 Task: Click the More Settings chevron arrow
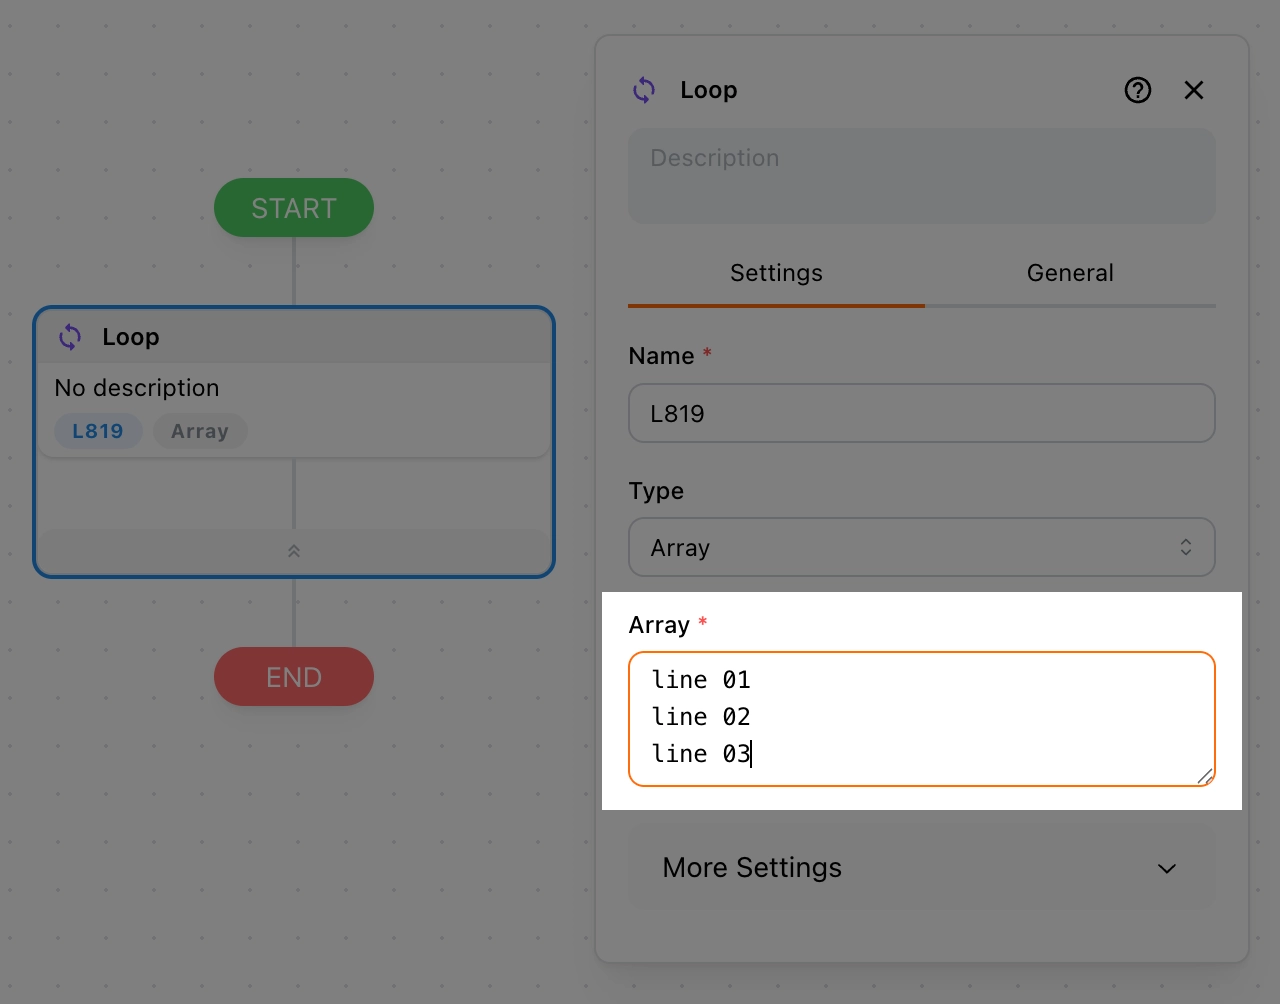[1166, 868]
